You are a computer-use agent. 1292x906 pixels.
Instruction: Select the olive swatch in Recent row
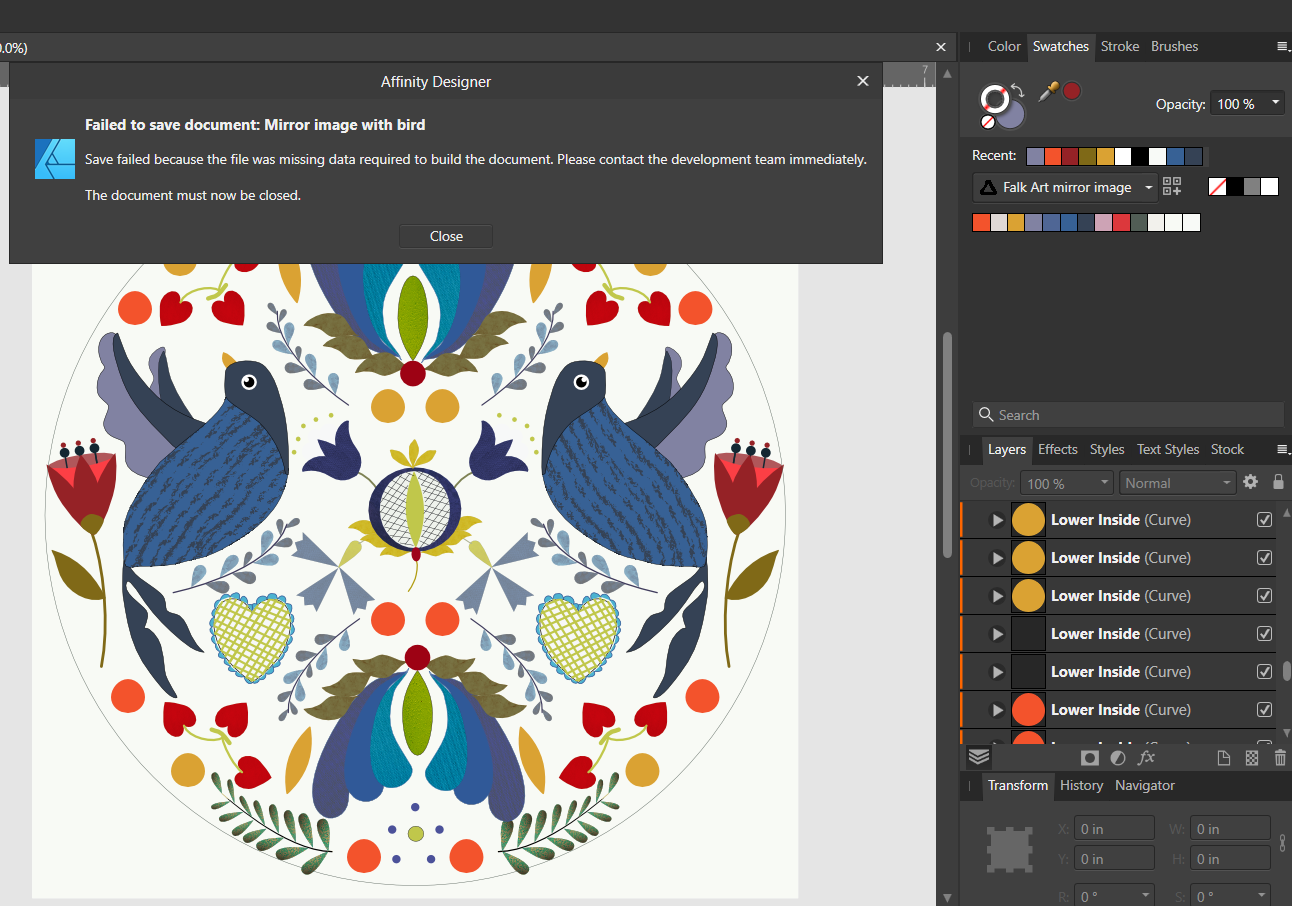click(1087, 156)
